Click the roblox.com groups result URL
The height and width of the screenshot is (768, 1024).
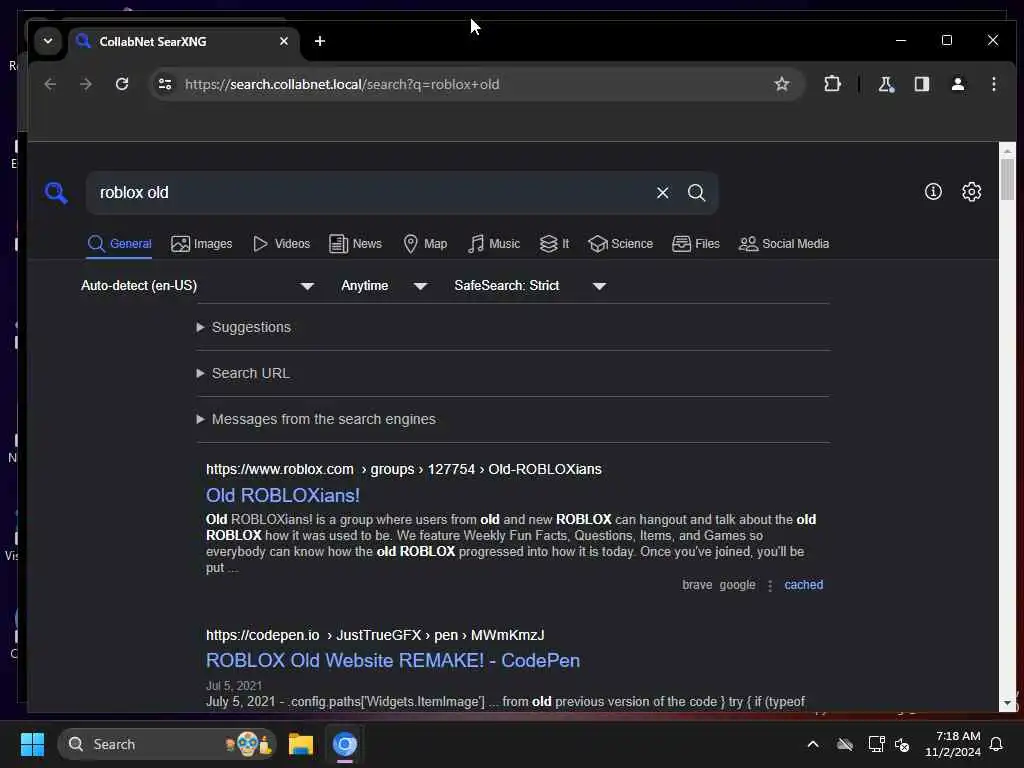click(404, 469)
